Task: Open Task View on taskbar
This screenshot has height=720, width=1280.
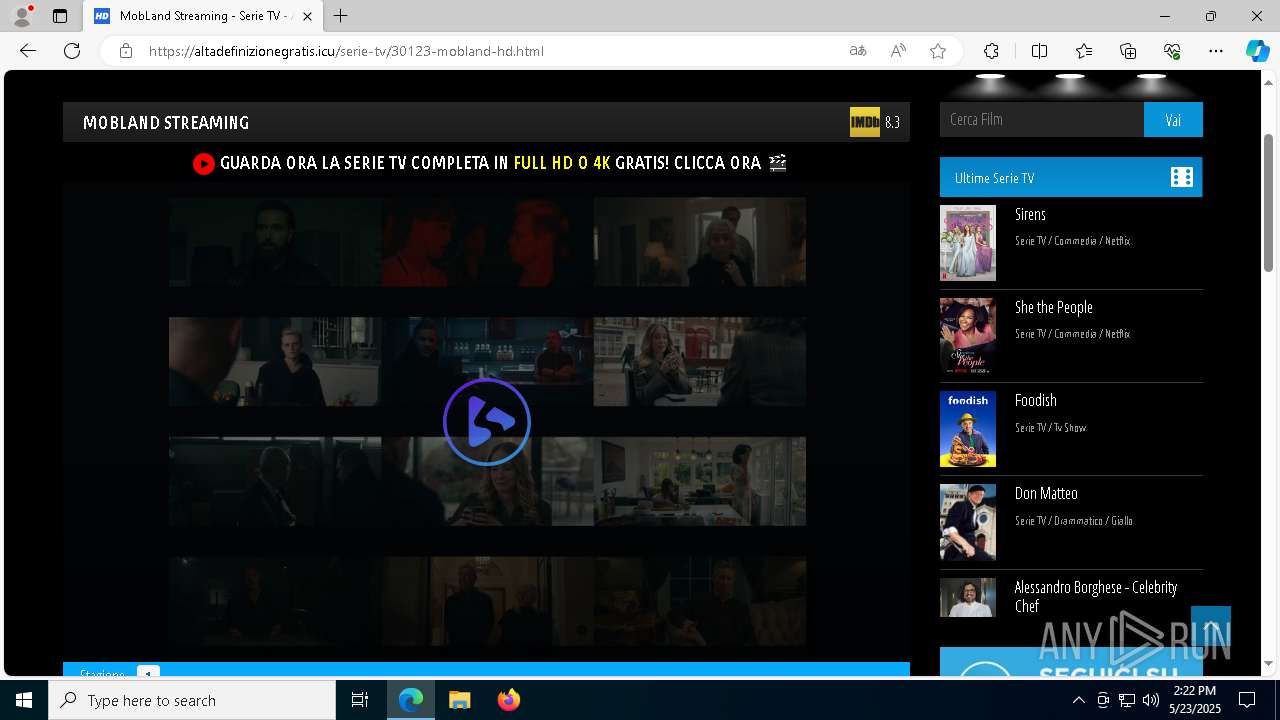Action: click(x=360, y=700)
